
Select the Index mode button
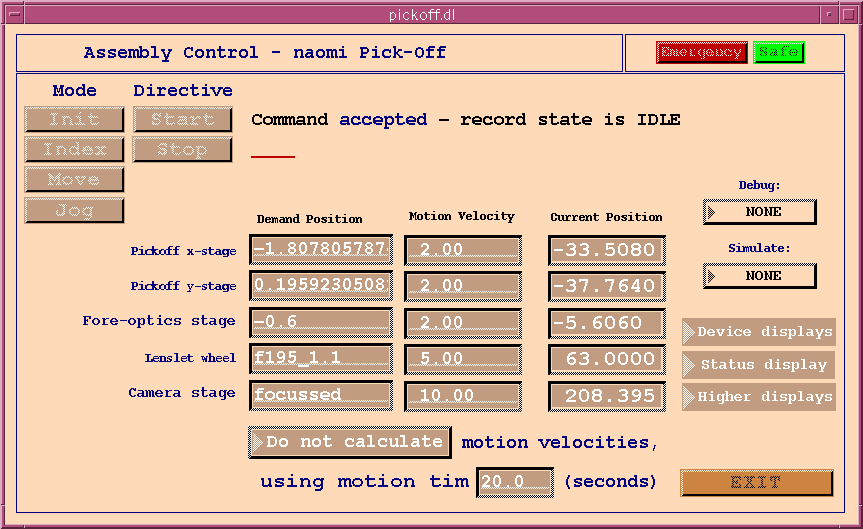point(74,150)
